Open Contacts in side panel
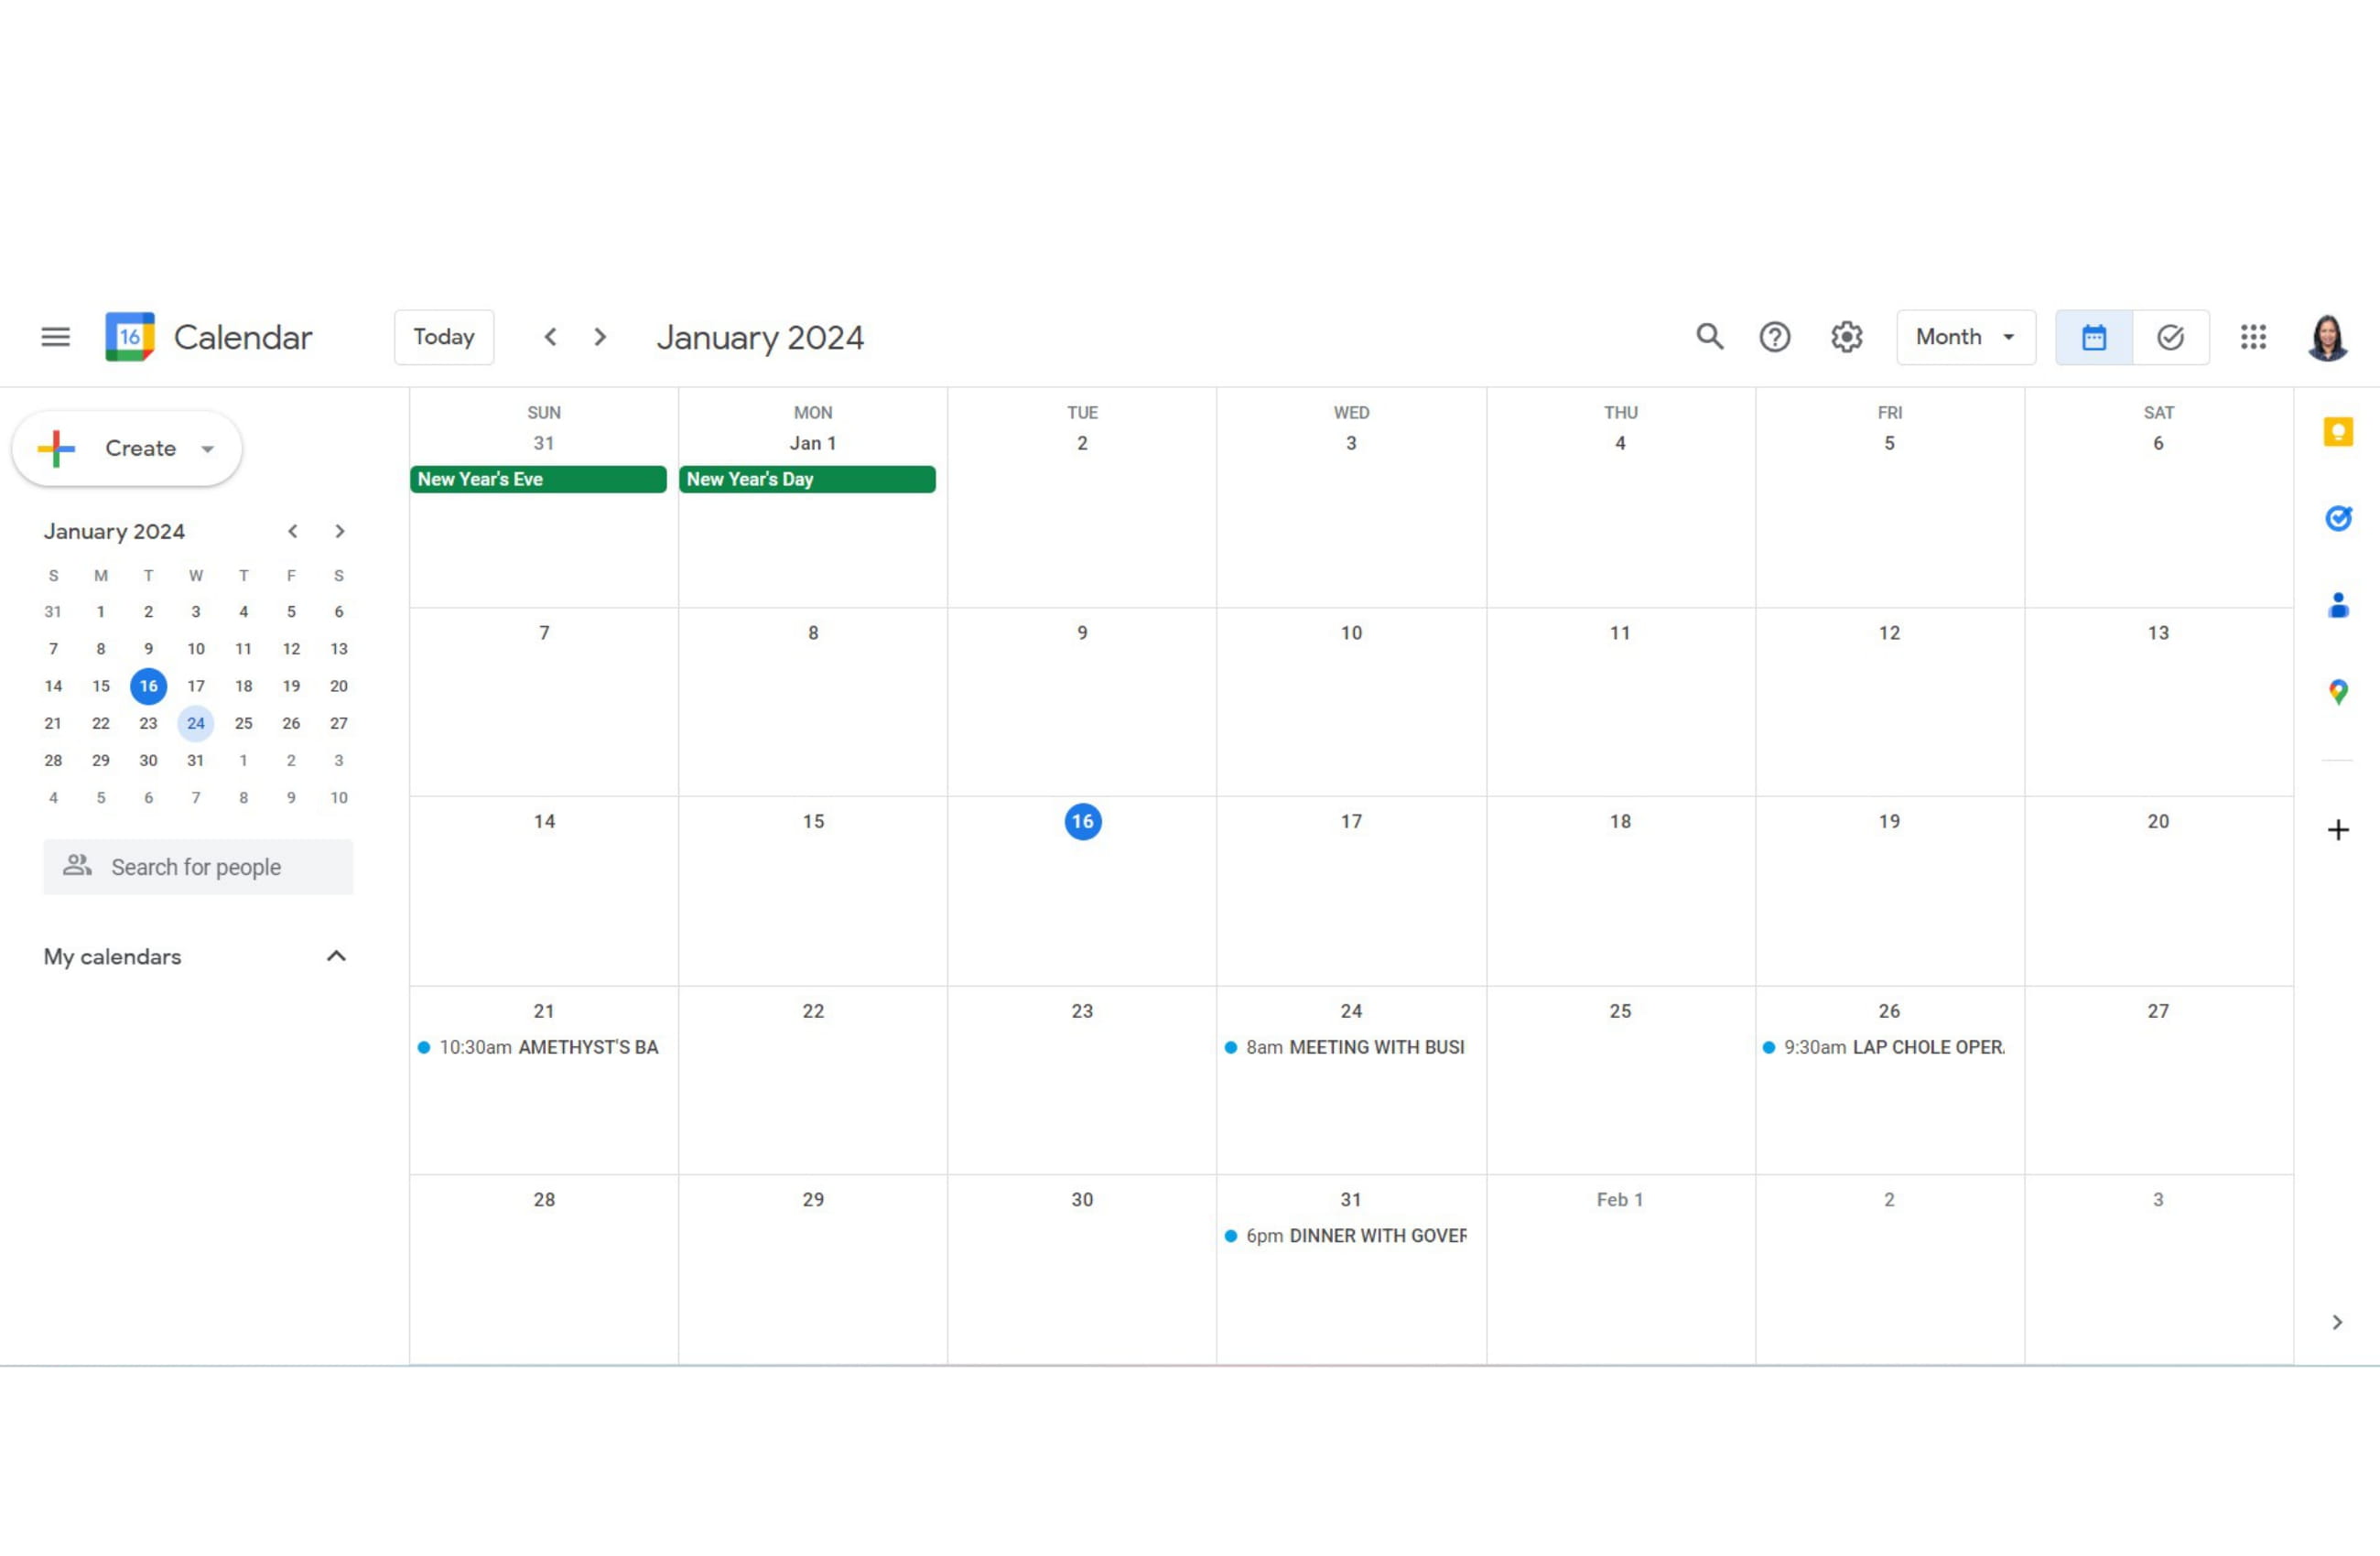The width and height of the screenshot is (2380, 1556). 2337,605
